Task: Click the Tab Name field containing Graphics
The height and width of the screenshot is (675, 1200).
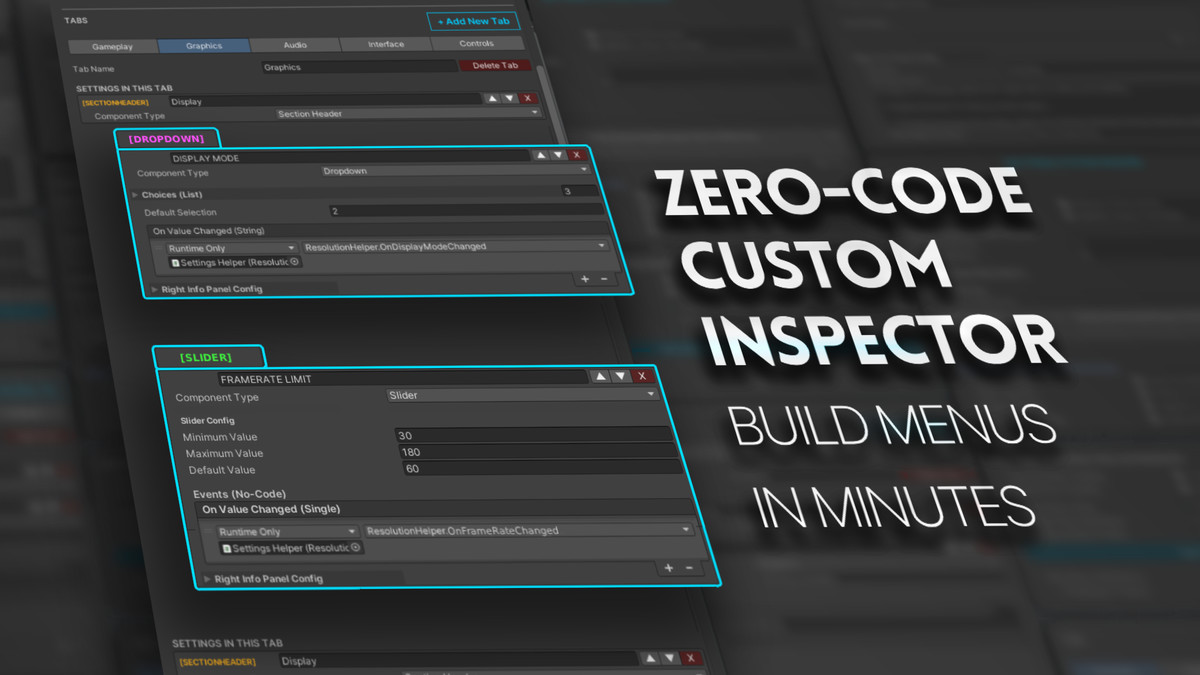Action: [x=359, y=67]
